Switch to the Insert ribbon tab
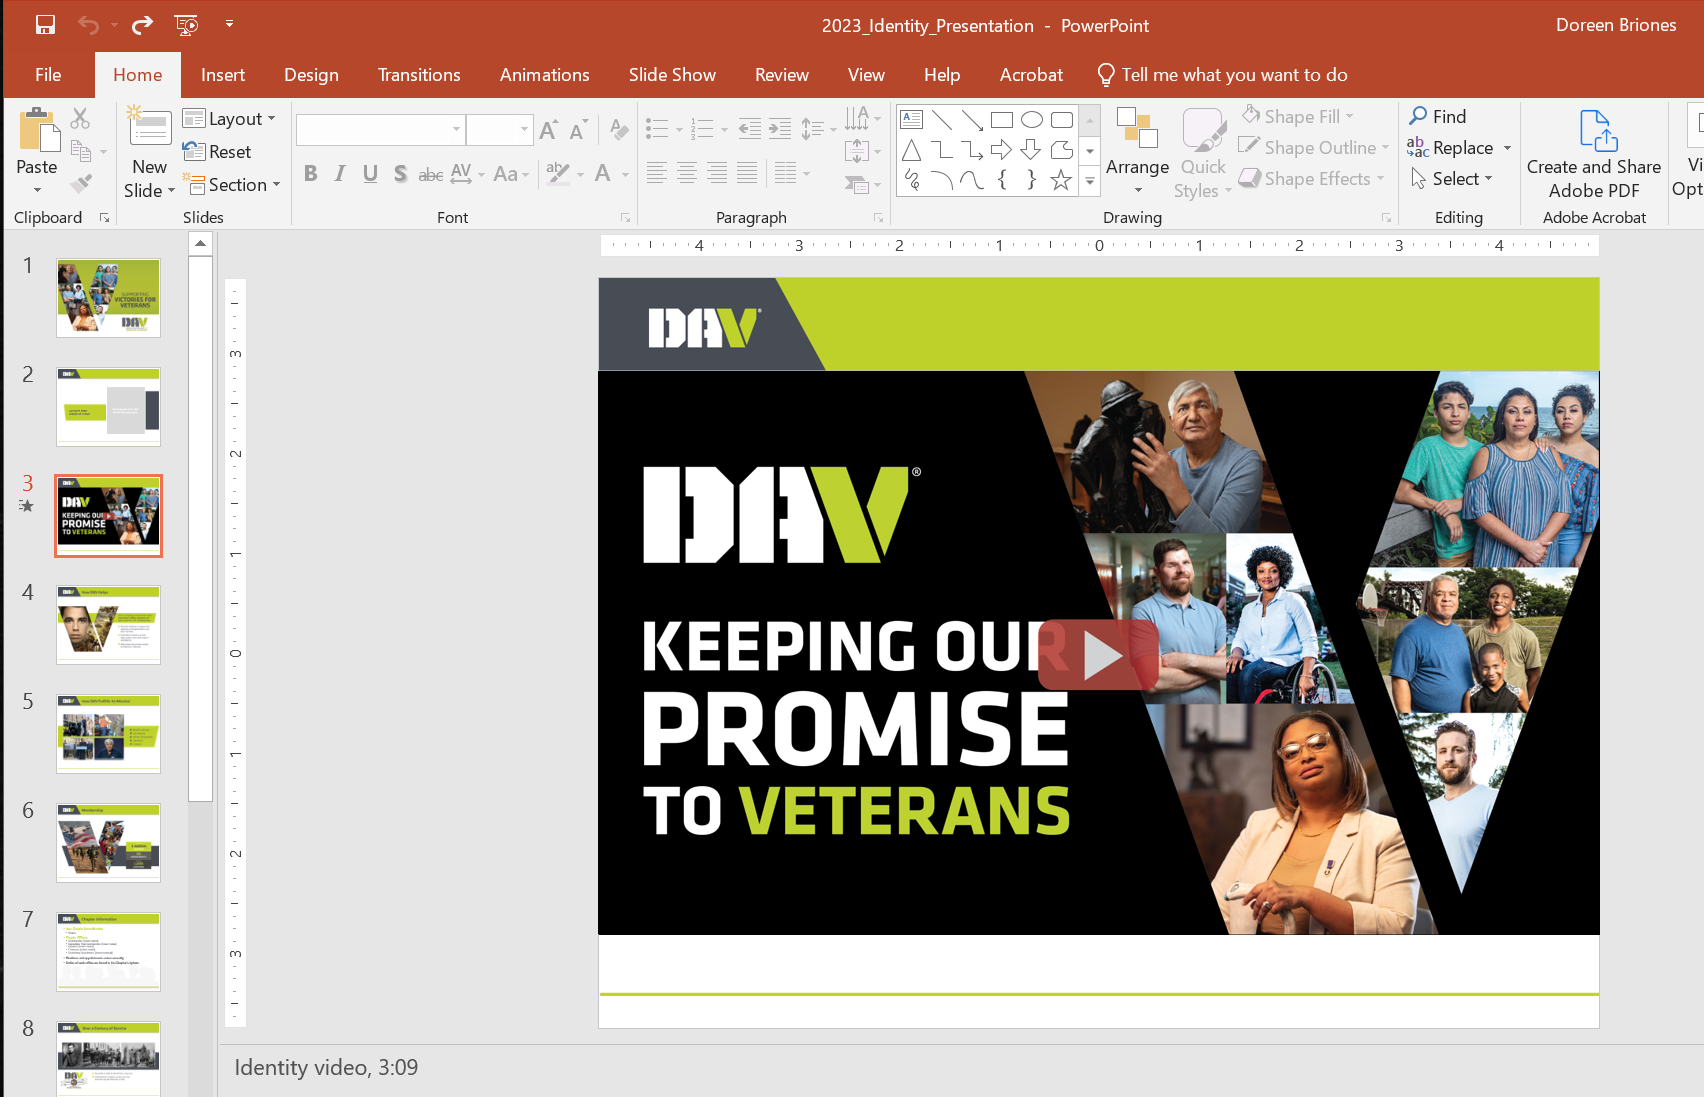 222,74
